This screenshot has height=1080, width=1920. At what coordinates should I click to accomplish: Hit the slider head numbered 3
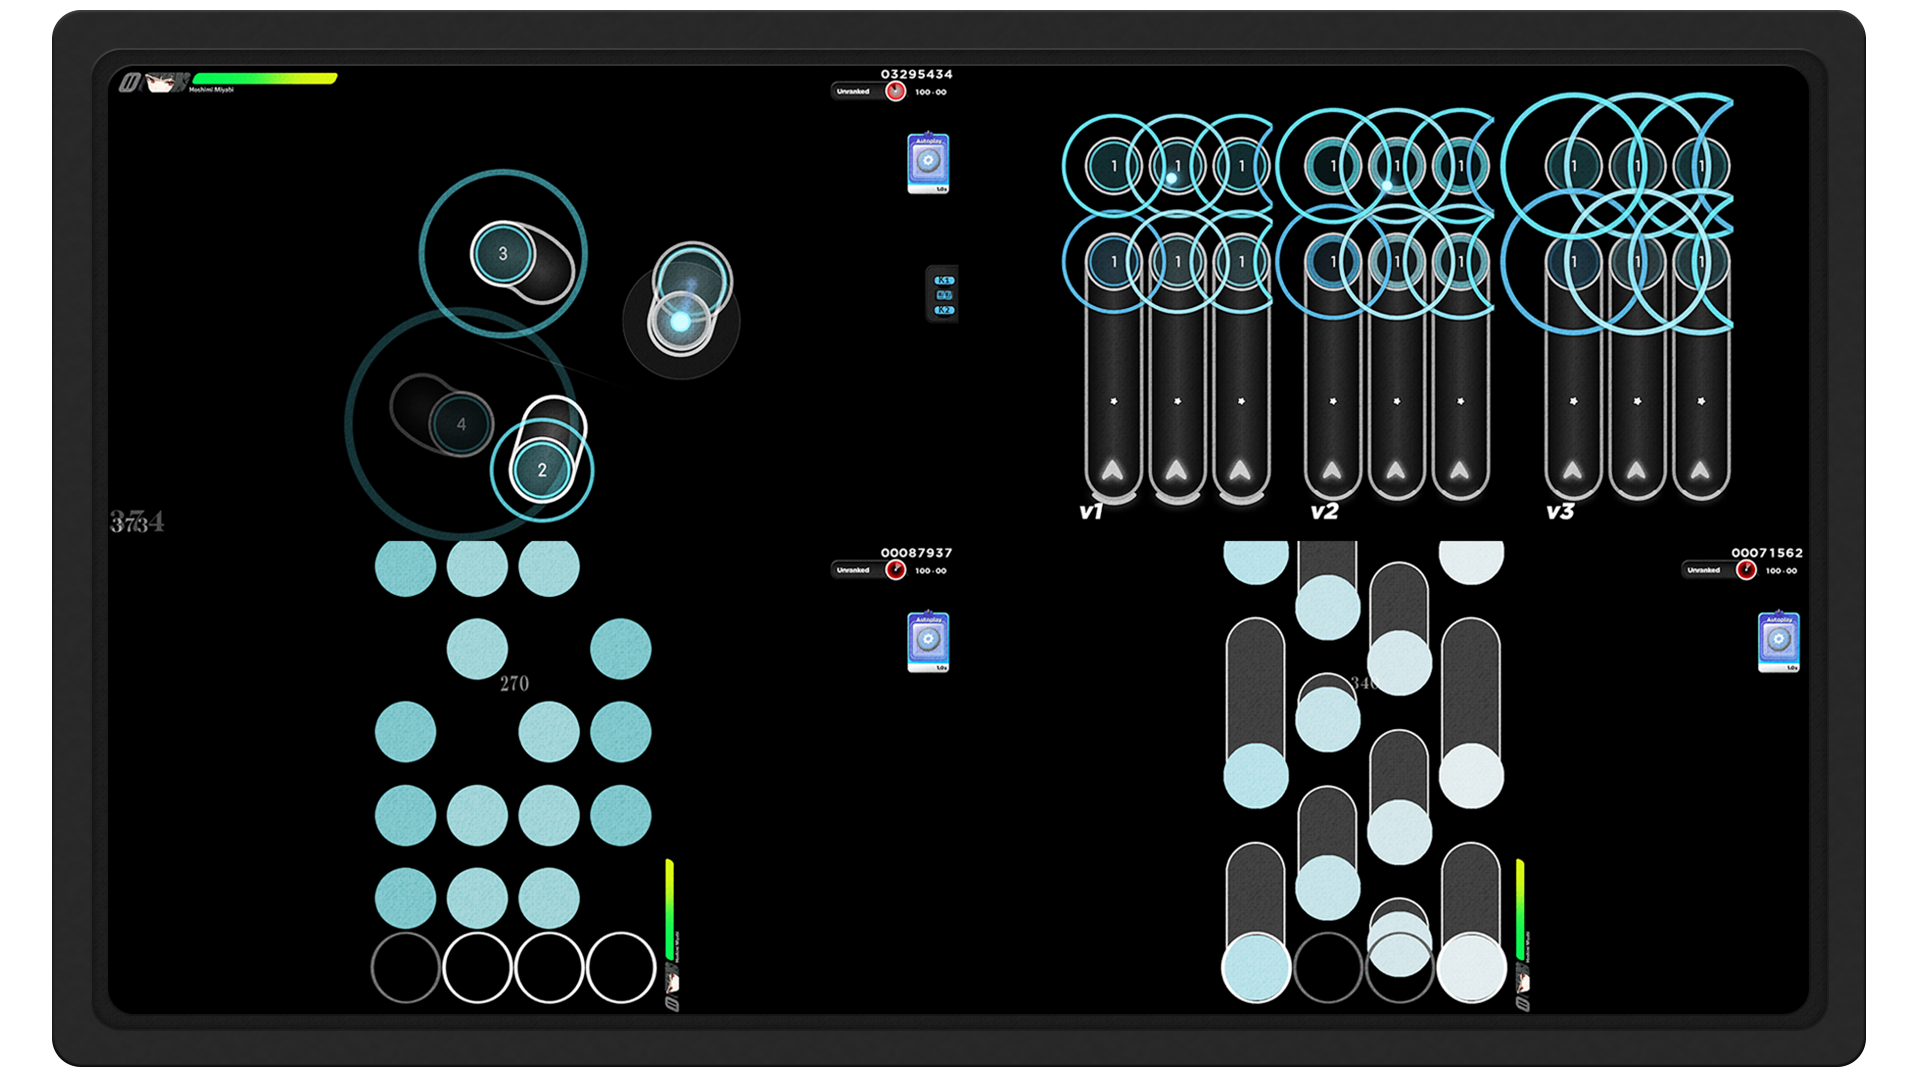pos(503,254)
